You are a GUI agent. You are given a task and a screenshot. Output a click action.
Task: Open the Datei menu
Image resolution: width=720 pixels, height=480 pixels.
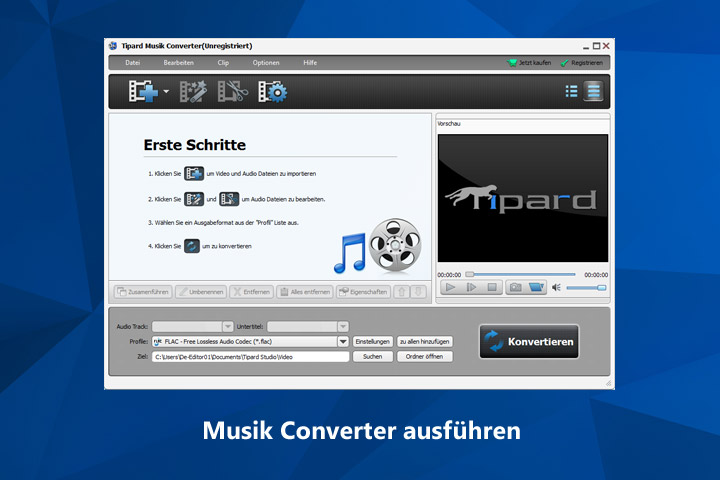pos(132,62)
